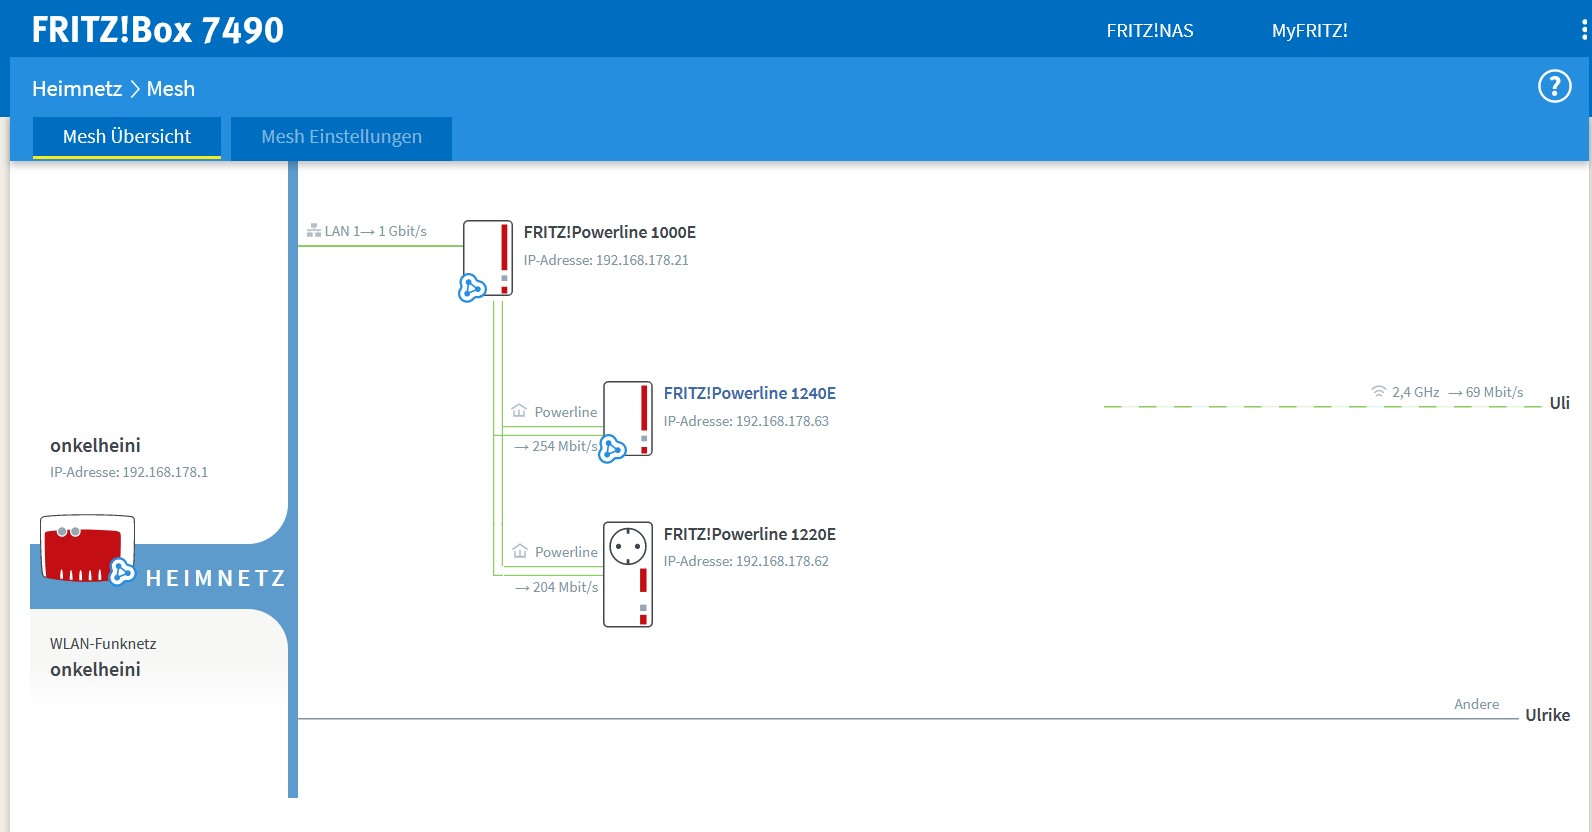
Task: Switch to Mesh Übersicht tab
Action: point(127,137)
